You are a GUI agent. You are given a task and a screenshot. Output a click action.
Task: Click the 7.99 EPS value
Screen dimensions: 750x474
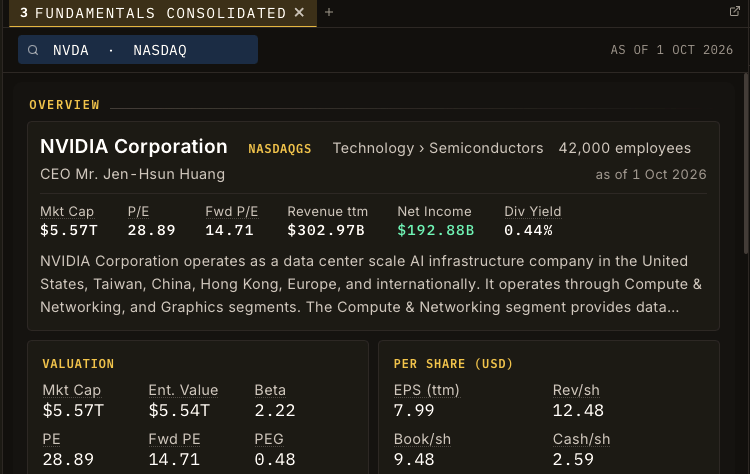(x=414, y=410)
